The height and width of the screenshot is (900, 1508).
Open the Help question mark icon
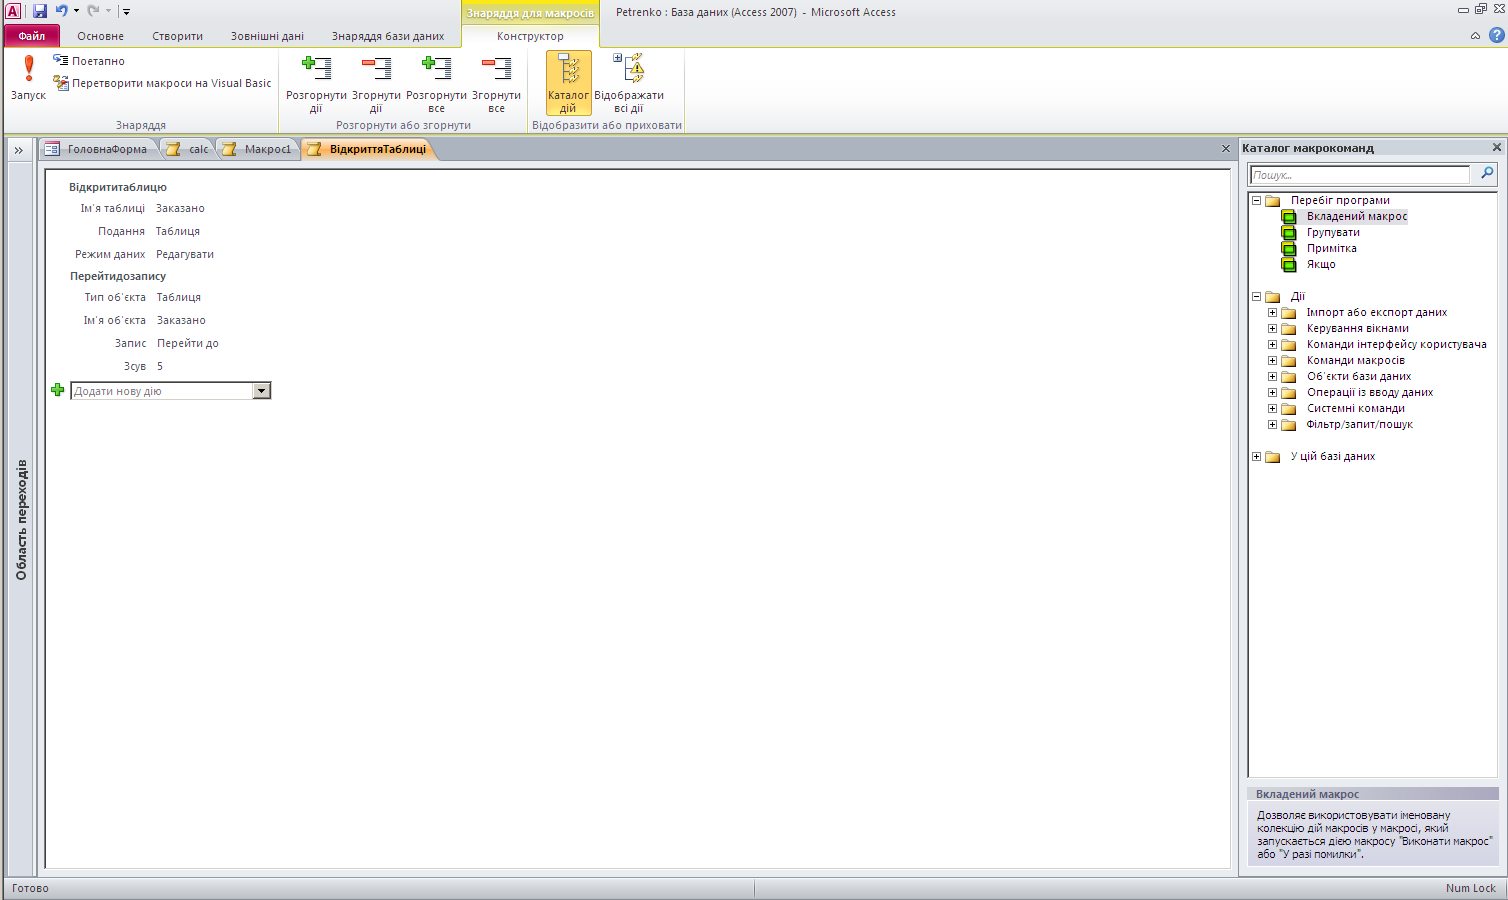point(1496,36)
